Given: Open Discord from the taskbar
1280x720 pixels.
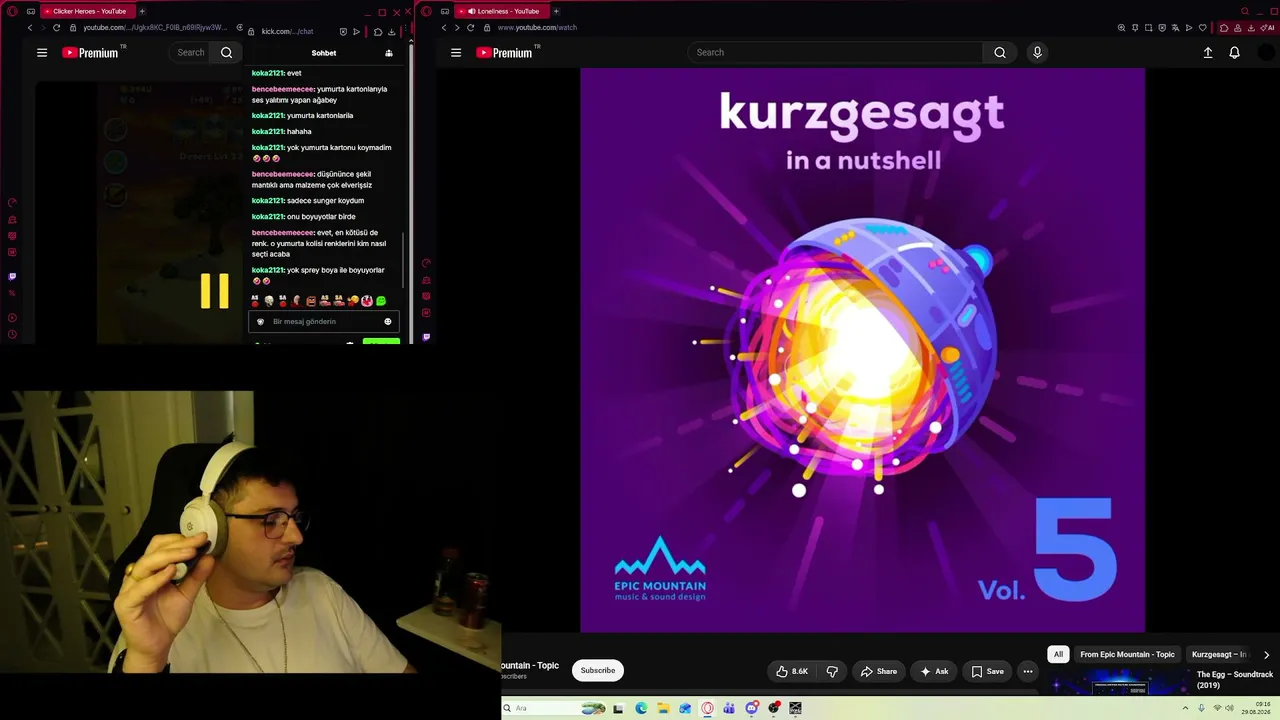Looking at the screenshot, I should click(x=751, y=708).
